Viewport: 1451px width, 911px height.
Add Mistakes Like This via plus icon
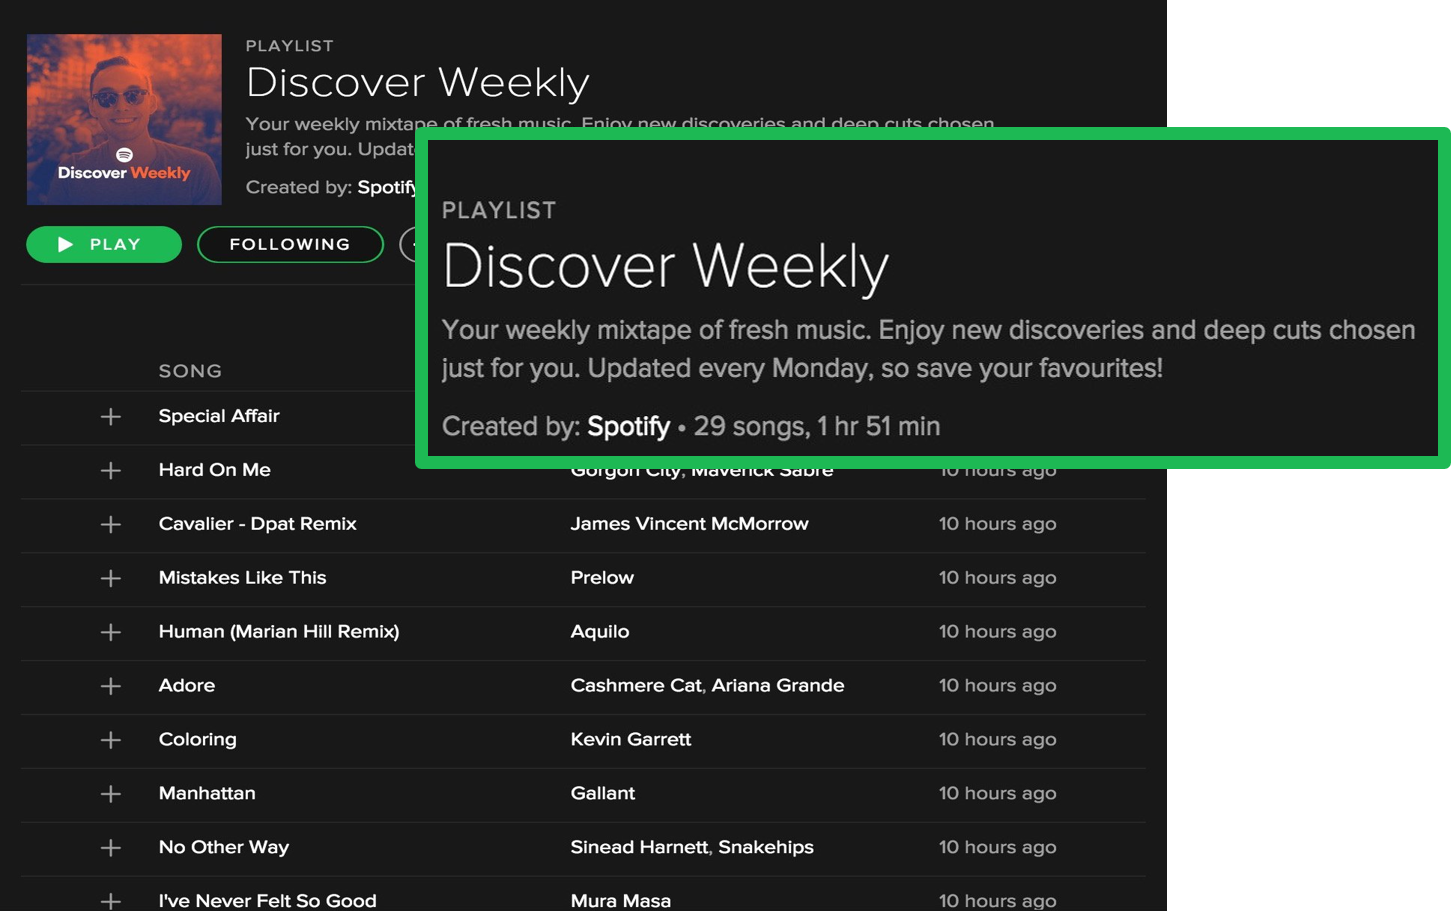point(111,579)
